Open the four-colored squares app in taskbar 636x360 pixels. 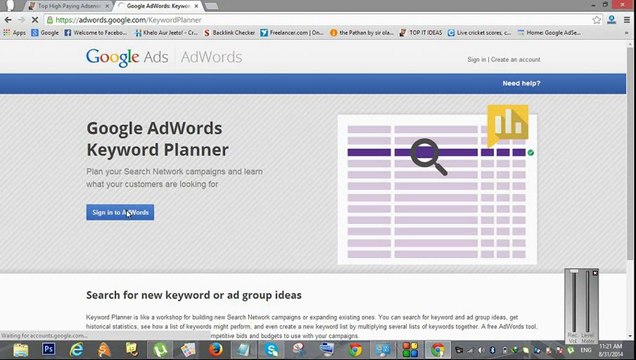click(x=410, y=350)
